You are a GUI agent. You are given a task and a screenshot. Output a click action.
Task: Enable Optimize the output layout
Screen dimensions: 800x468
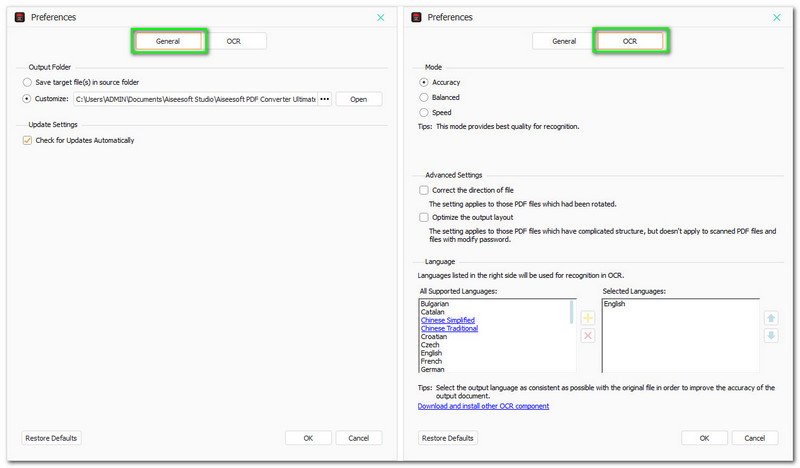click(423, 217)
